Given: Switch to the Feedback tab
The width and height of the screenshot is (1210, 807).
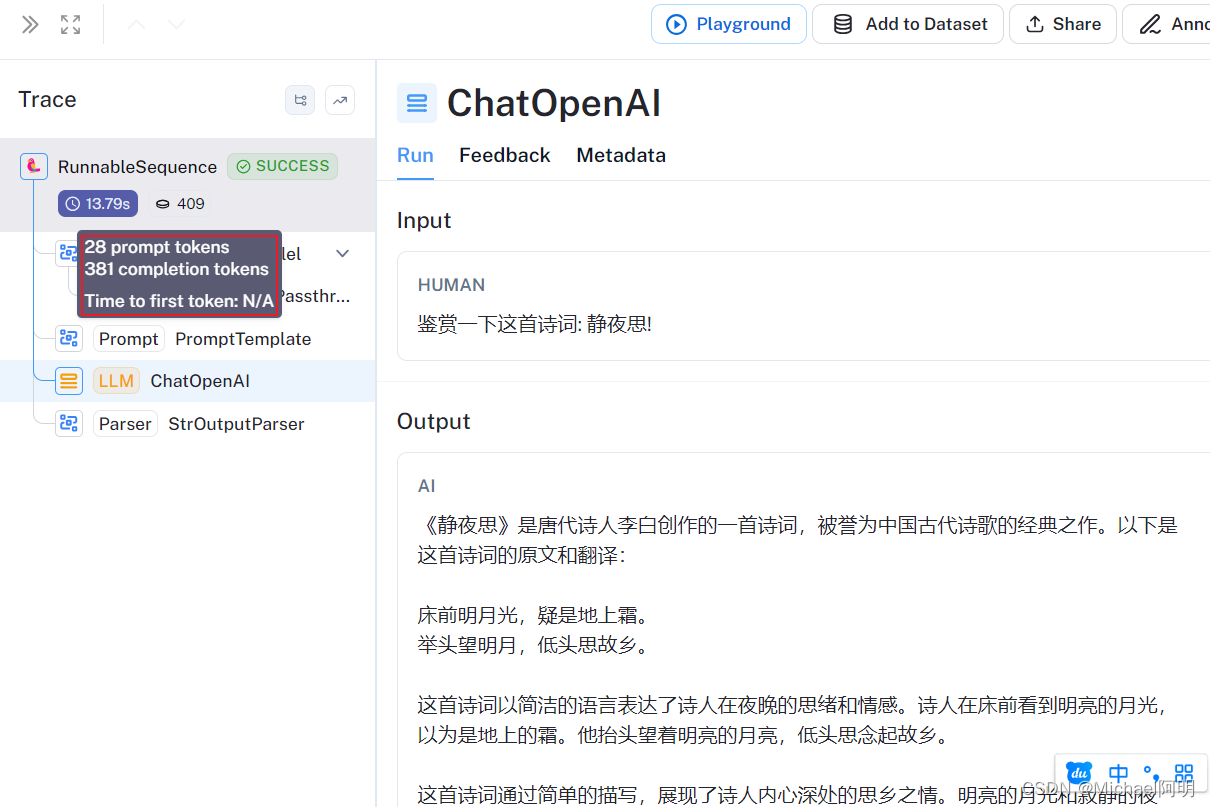Looking at the screenshot, I should (x=505, y=155).
